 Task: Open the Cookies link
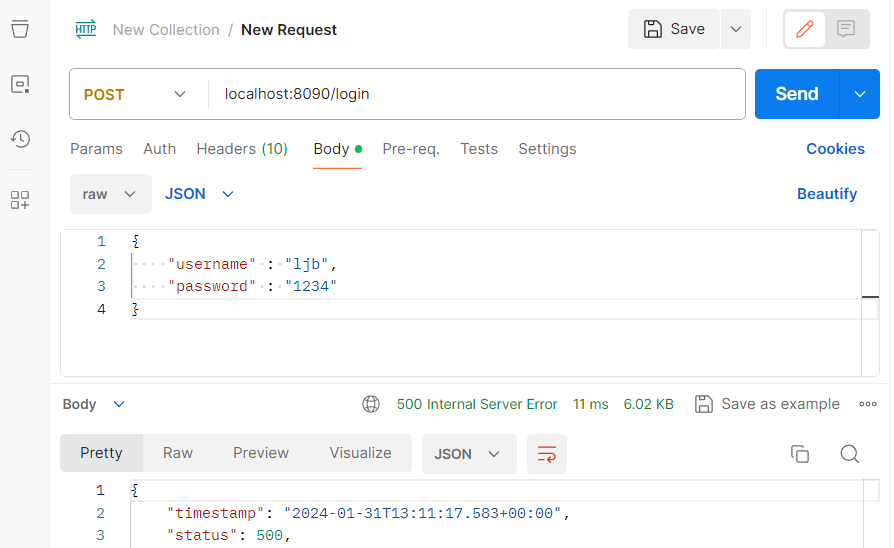835,149
